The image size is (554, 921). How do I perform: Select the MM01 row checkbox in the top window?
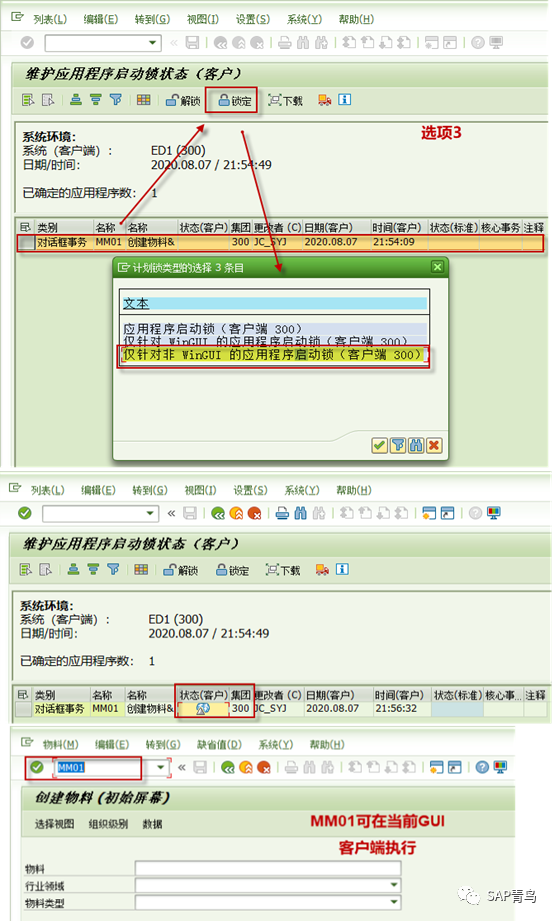click(x=26, y=242)
